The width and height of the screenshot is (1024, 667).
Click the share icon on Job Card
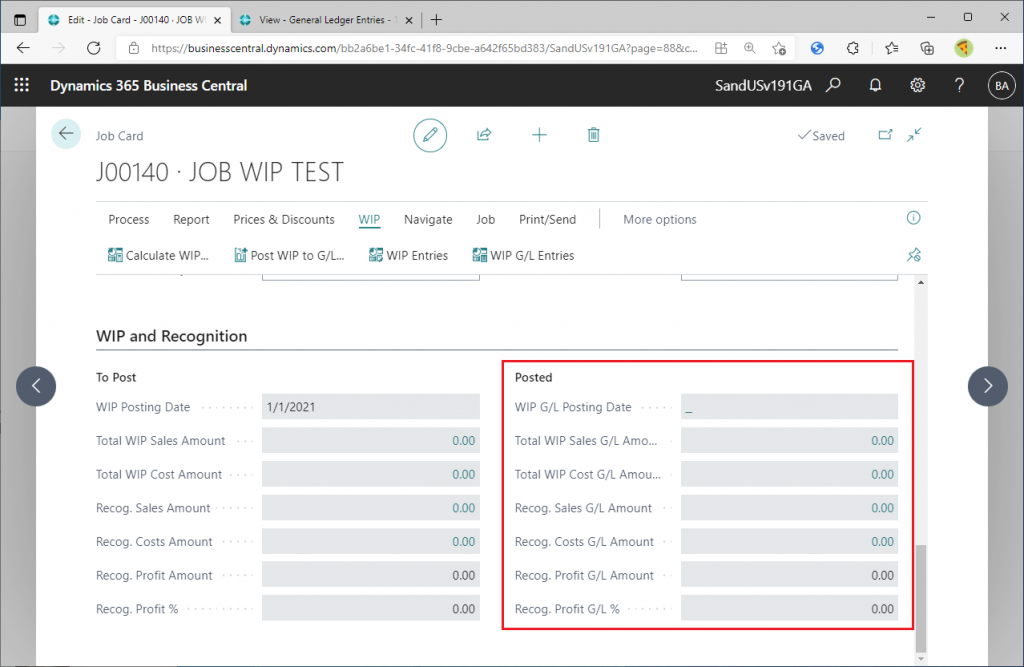[x=484, y=135]
